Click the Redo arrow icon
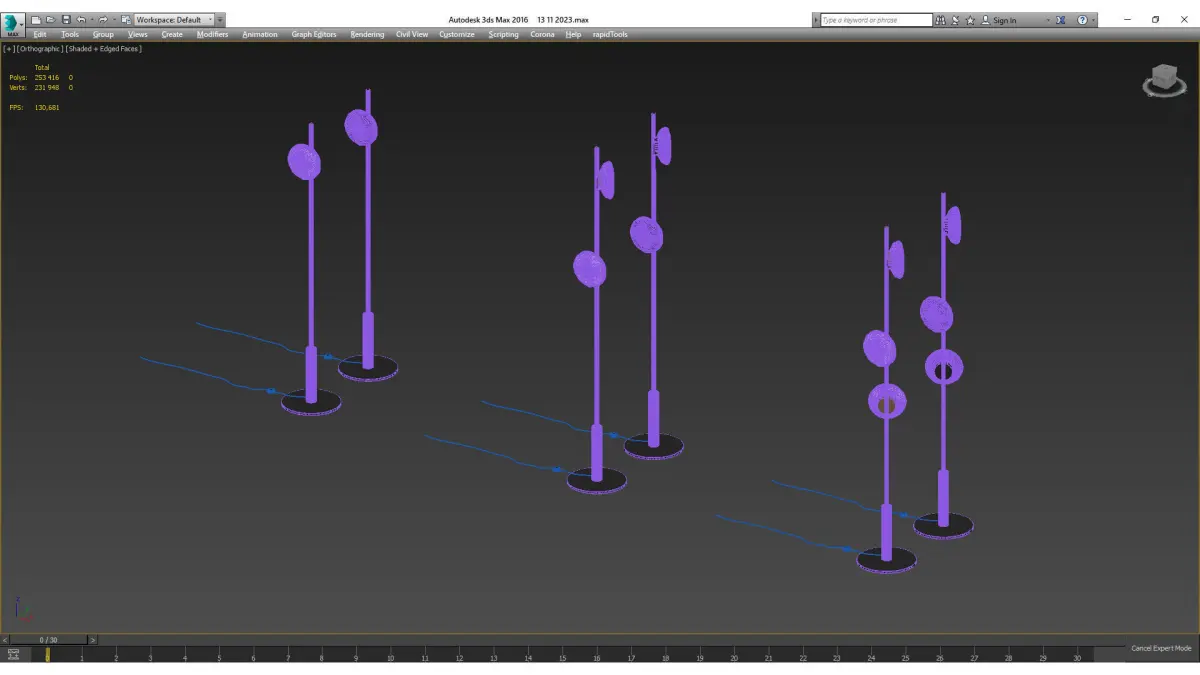This screenshot has height=675, width=1200. (x=103, y=19)
